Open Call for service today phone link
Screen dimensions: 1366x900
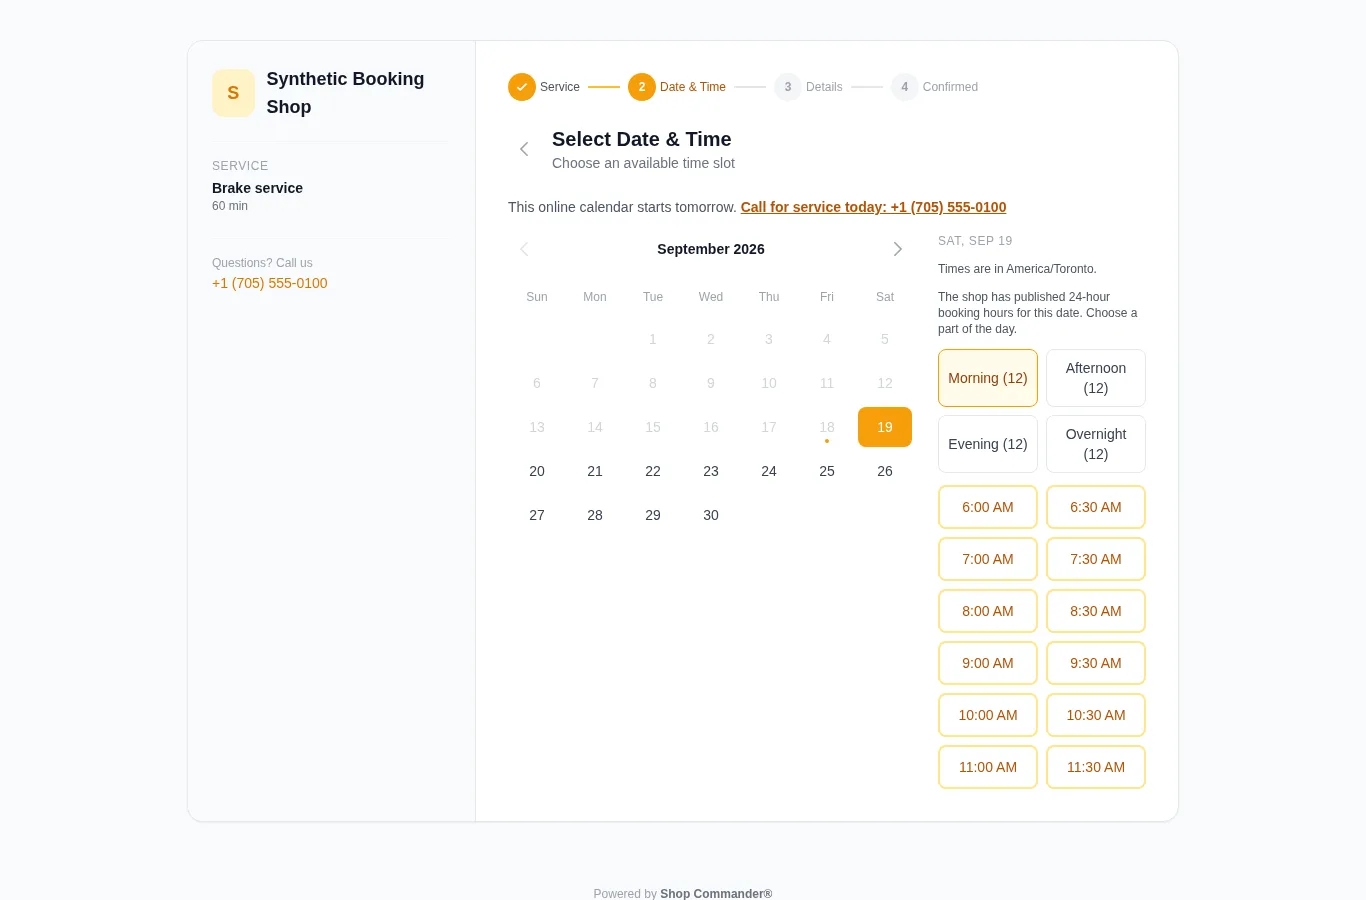click(x=873, y=207)
